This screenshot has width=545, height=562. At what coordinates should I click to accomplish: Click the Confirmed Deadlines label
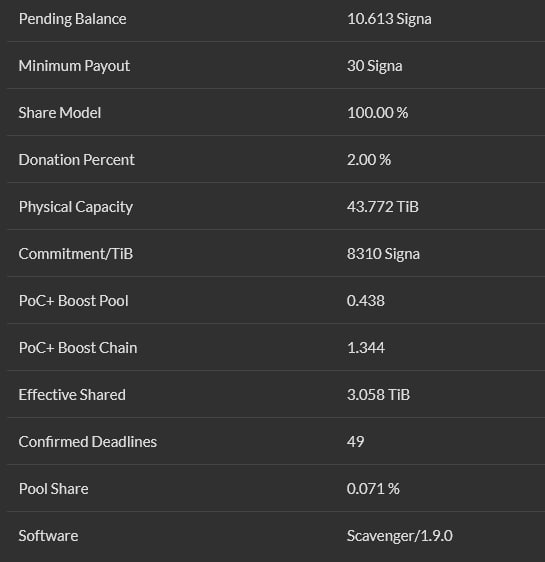[x=88, y=442]
